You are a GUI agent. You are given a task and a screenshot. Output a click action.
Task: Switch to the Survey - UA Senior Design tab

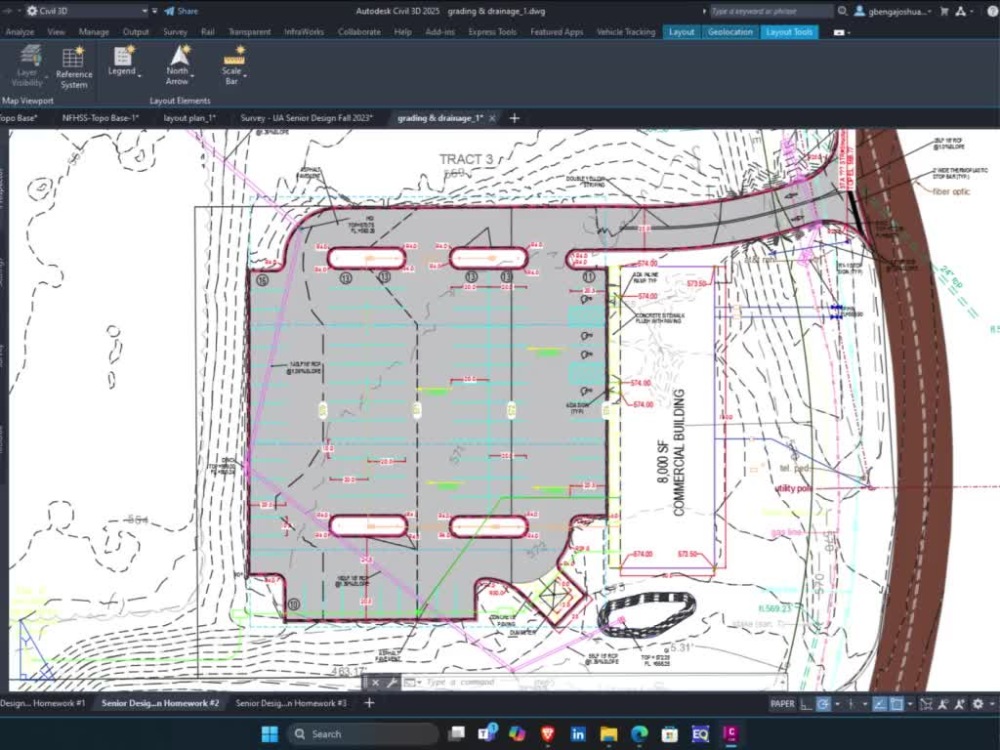coord(305,117)
